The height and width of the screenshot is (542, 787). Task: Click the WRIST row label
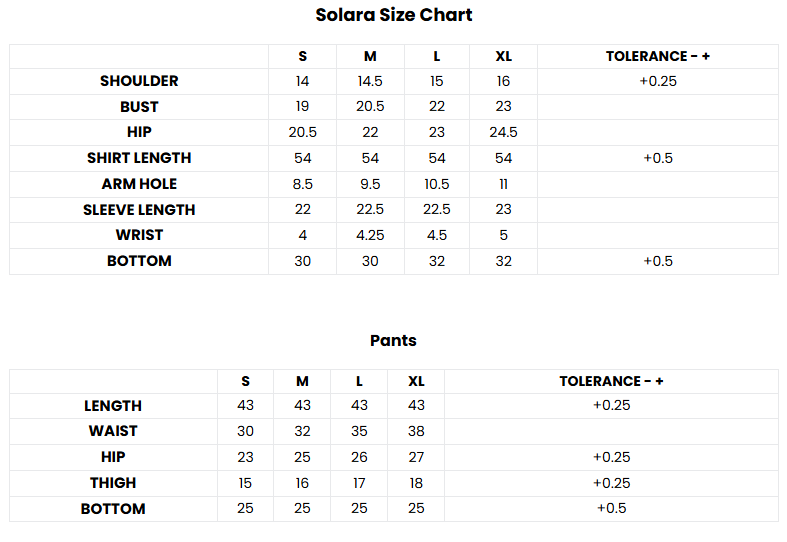coord(139,235)
